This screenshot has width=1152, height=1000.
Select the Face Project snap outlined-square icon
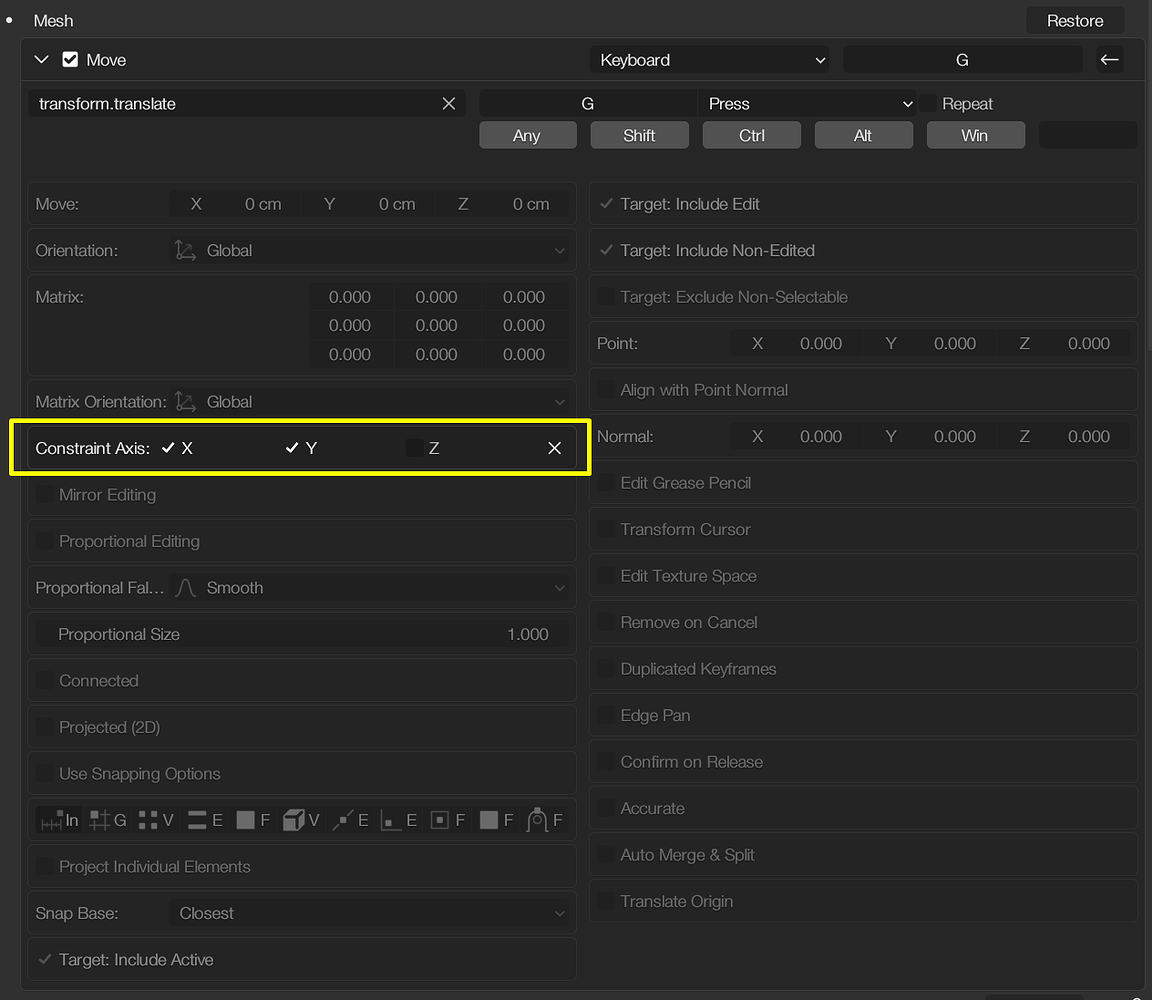pyautogui.click(x=439, y=820)
